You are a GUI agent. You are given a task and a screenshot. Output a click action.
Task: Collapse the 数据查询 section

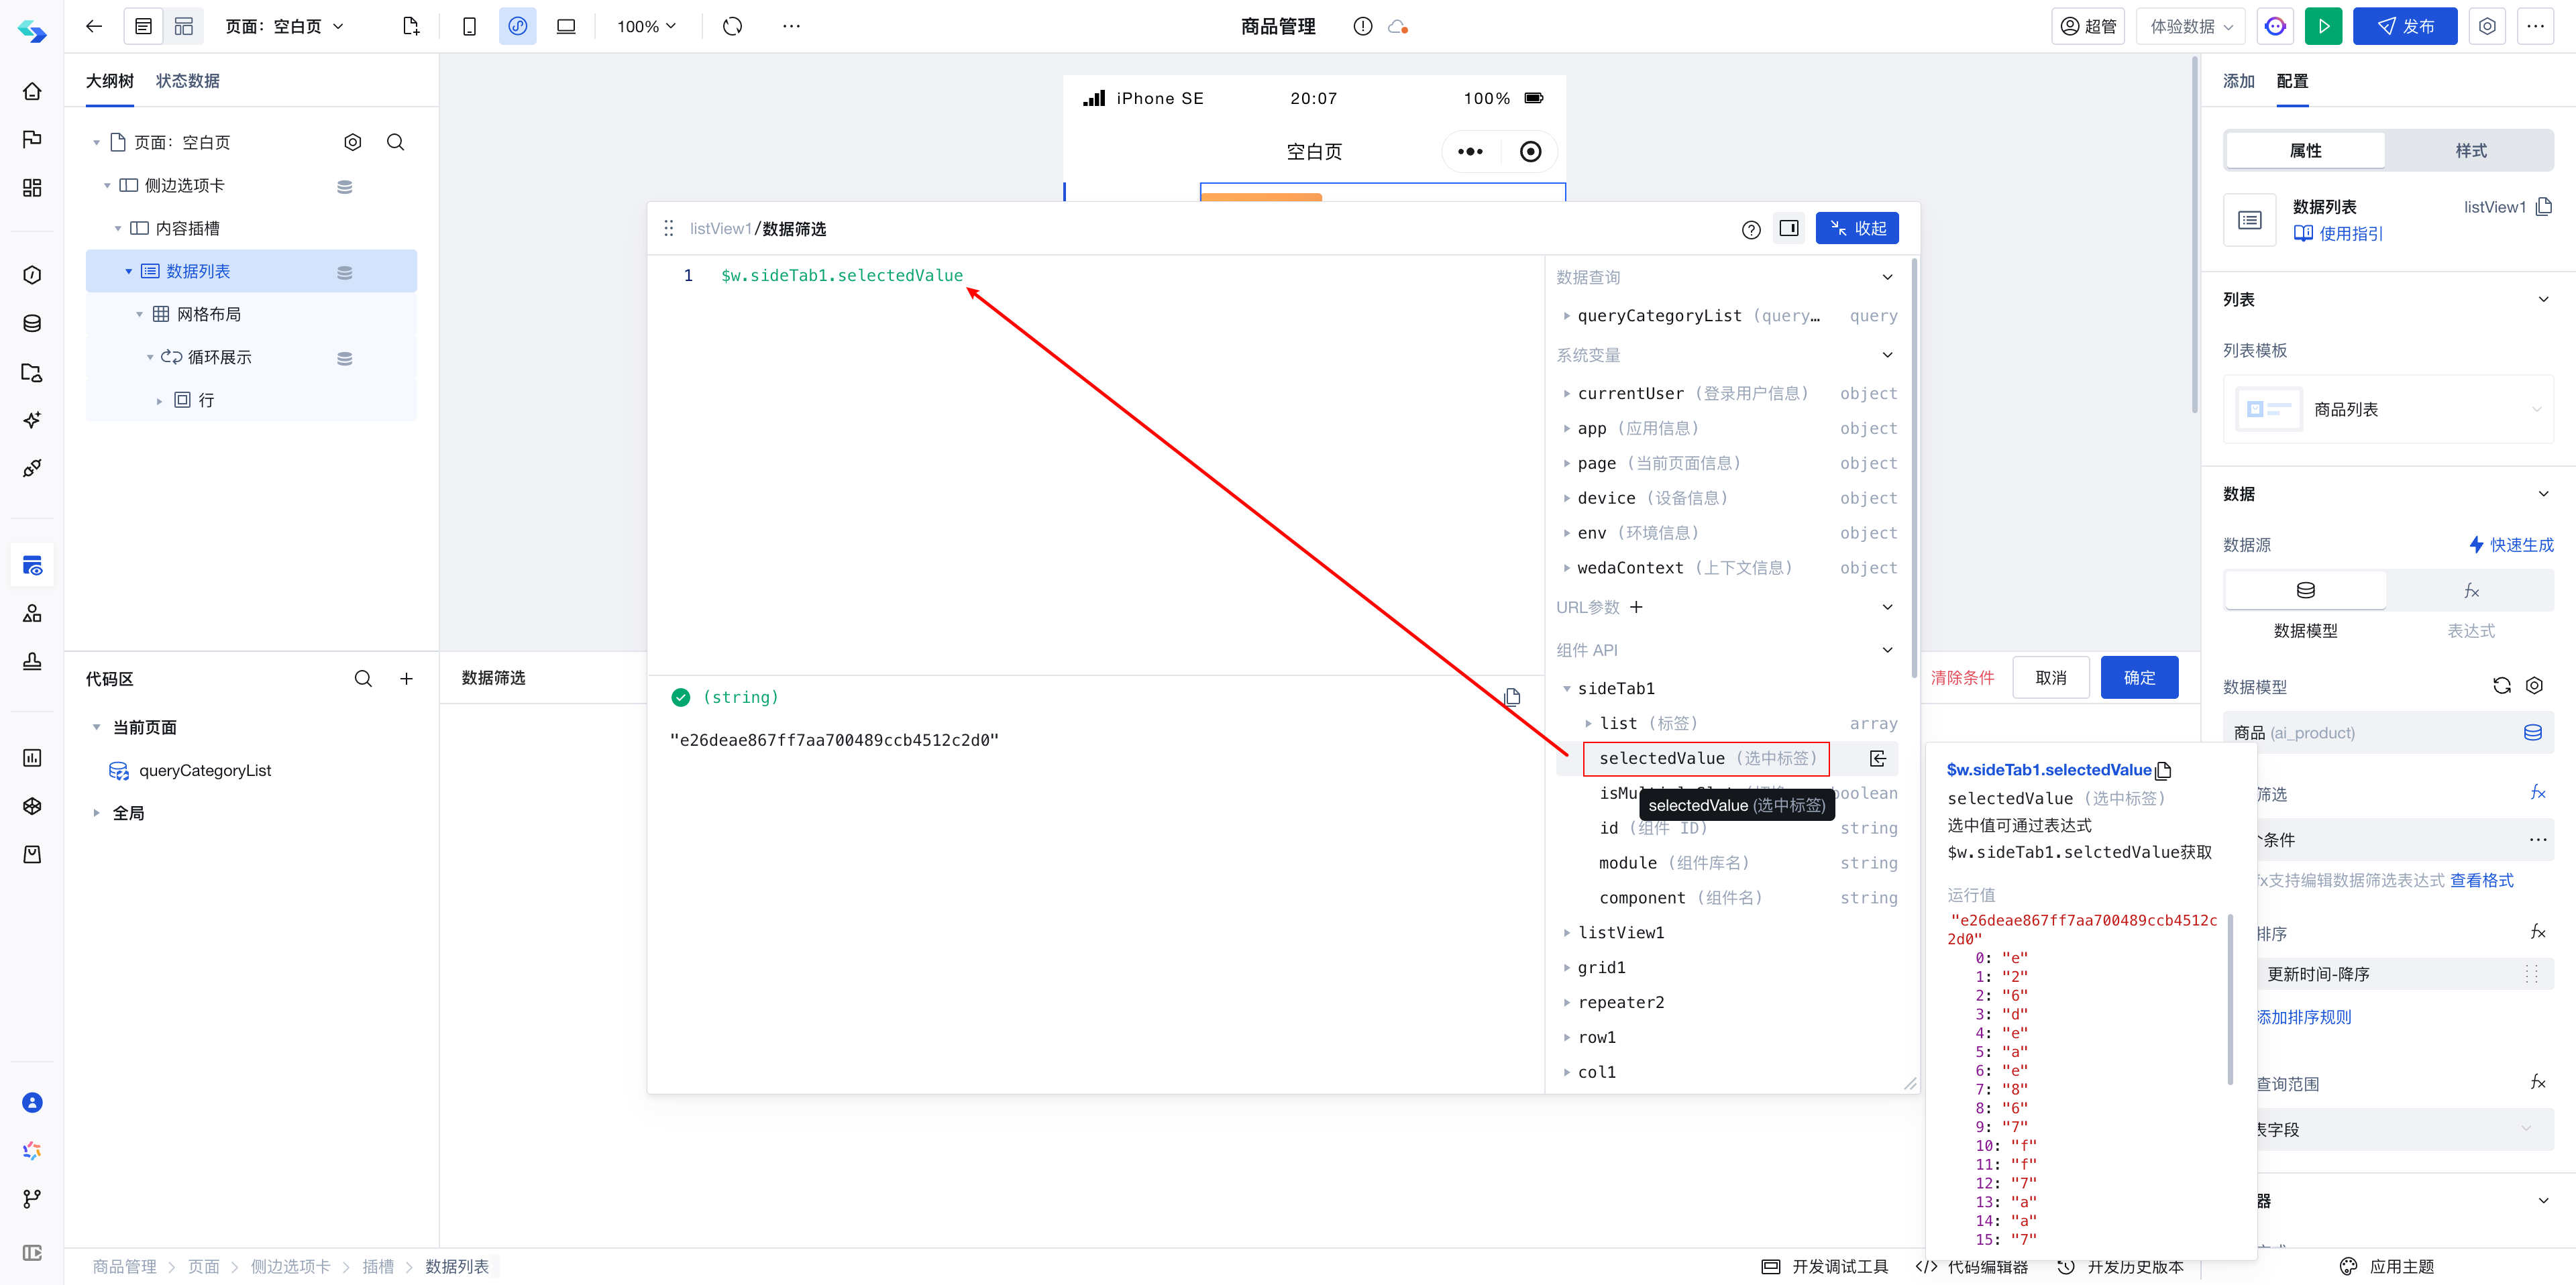click(1887, 278)
